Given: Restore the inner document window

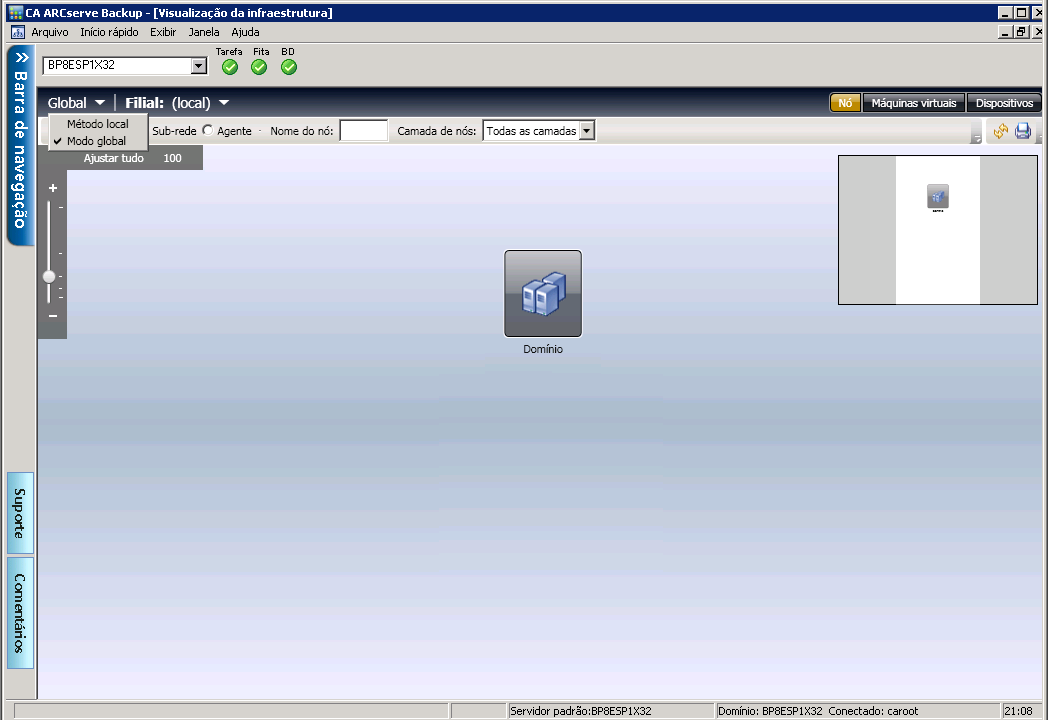Looking at the screenshot, I should point(1021,32).
